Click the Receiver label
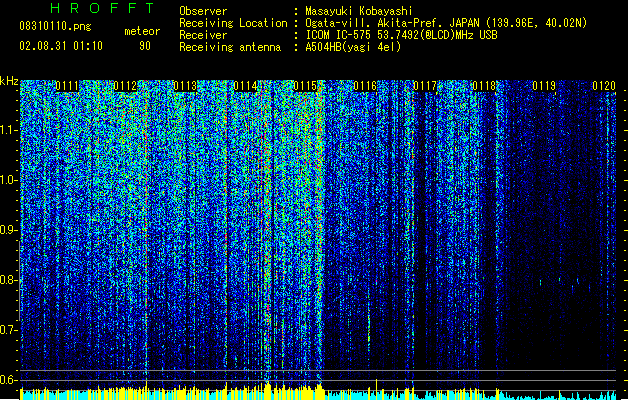 (203, 35)
